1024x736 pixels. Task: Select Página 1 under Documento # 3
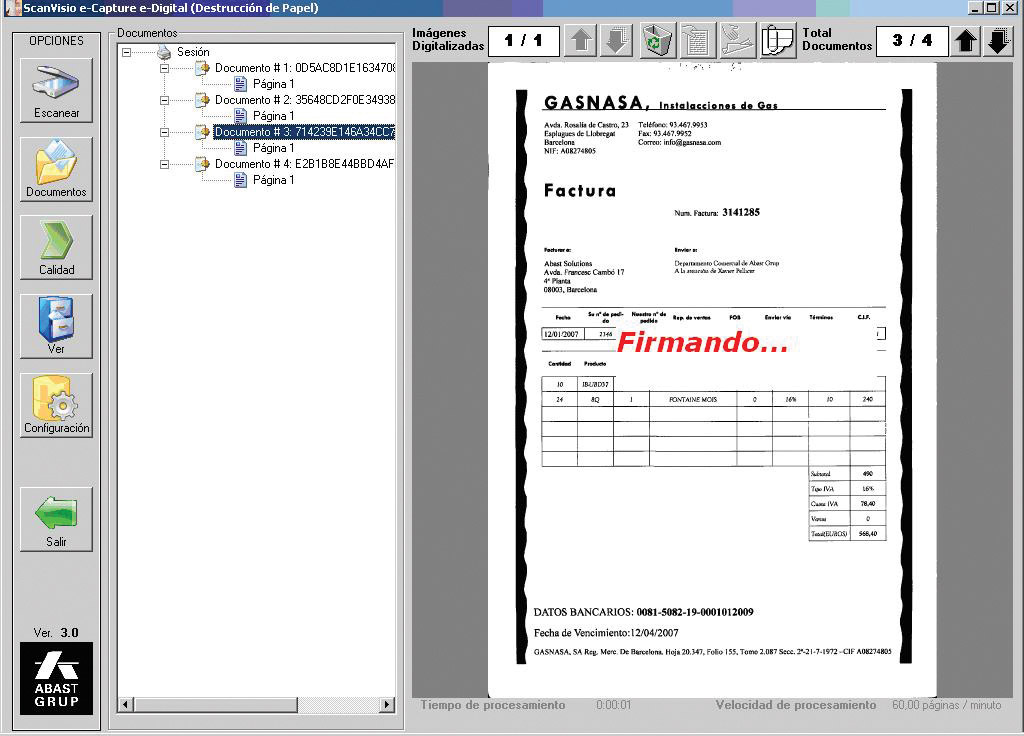coord(273,148)
